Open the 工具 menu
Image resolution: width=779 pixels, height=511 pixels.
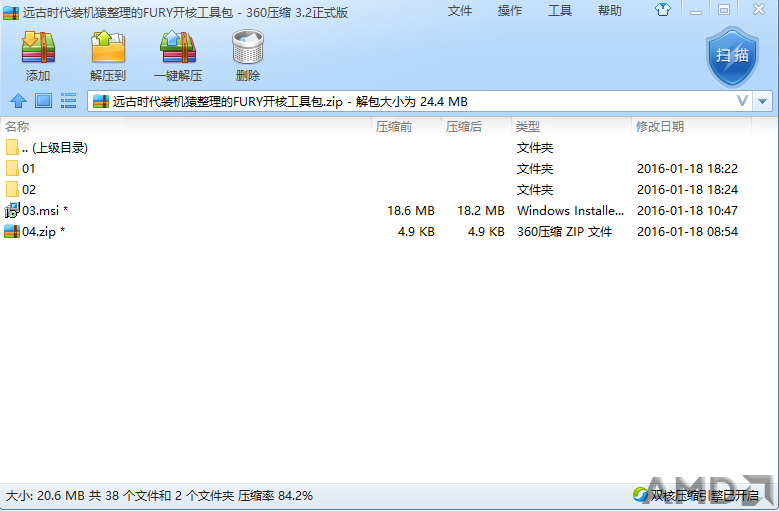point(560,10)
